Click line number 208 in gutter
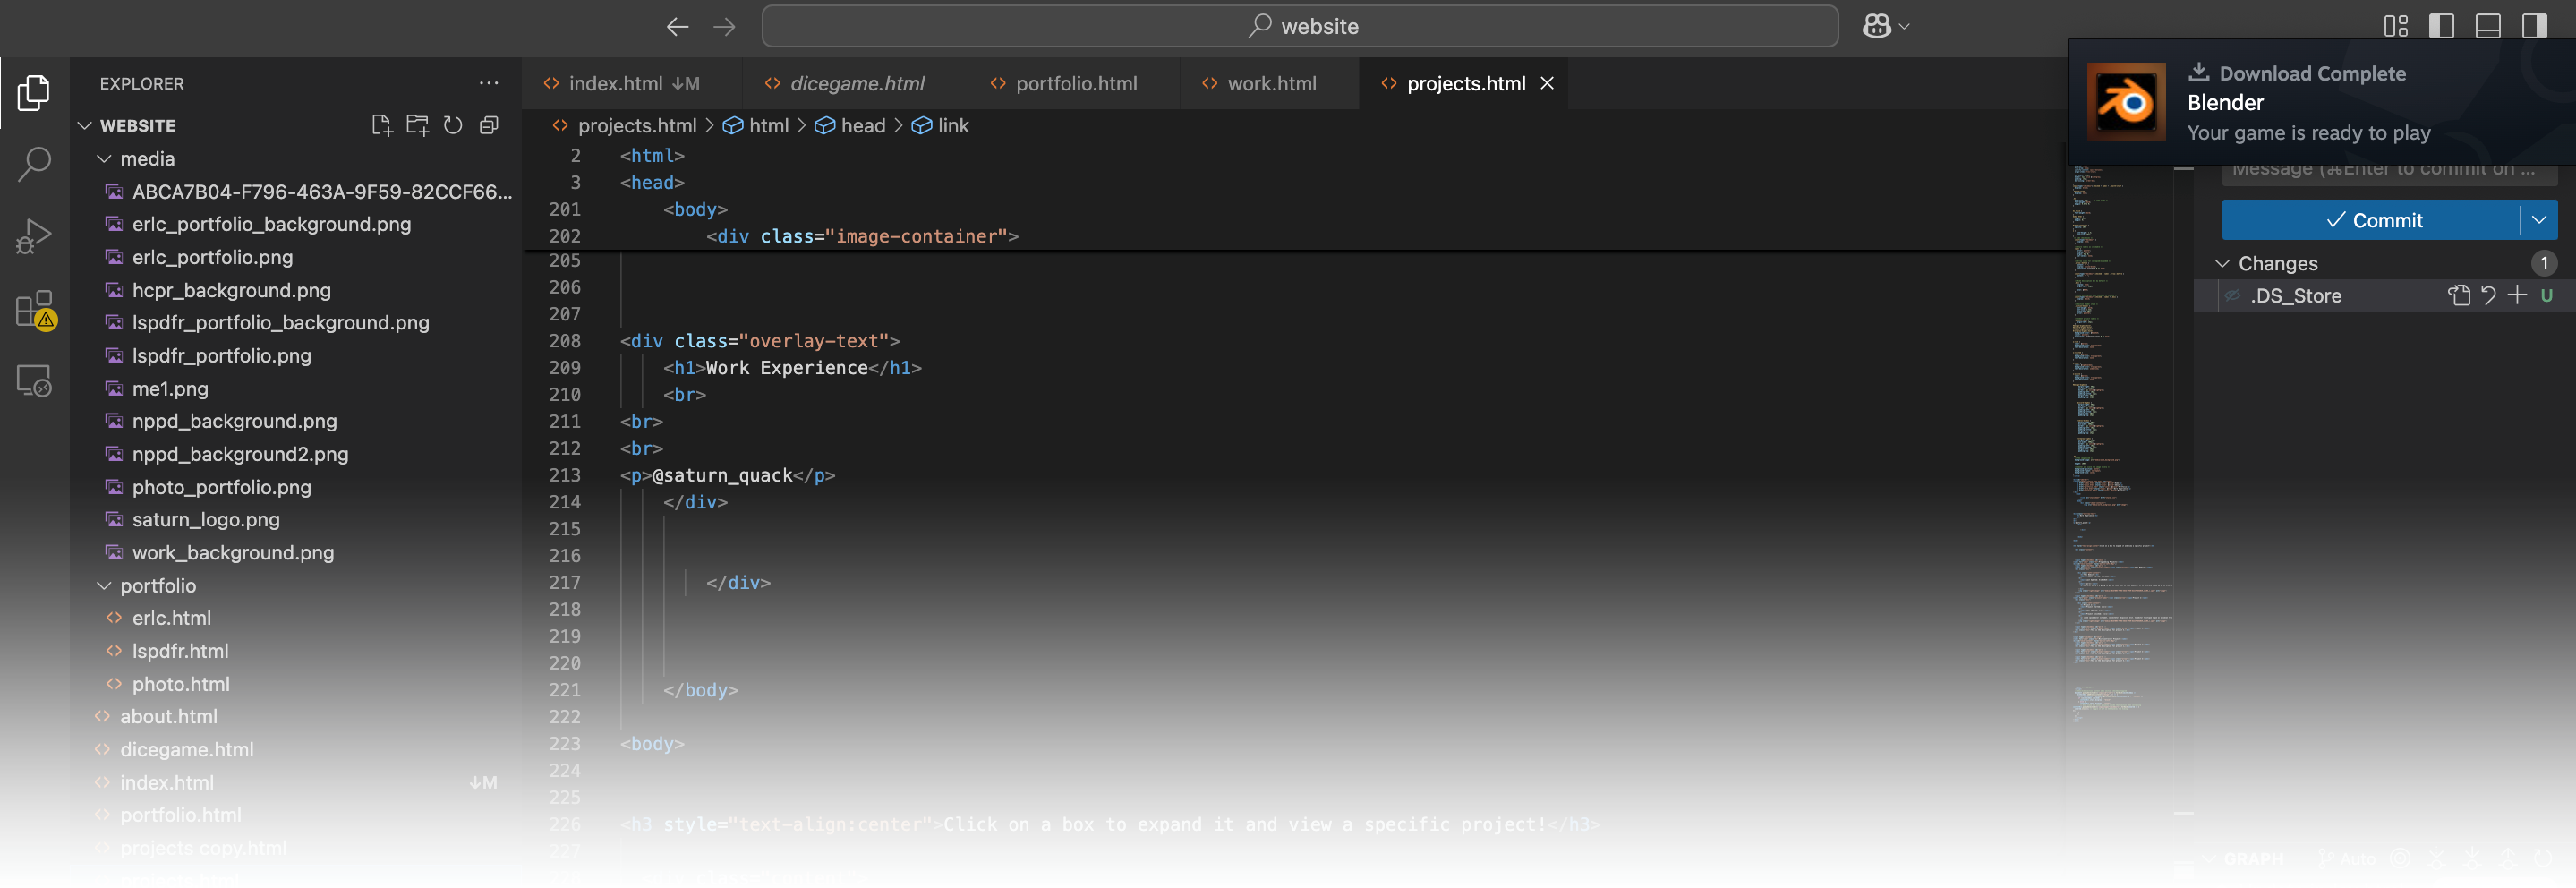The height and width of the screenshot is (888, 2576). [564, 341]
